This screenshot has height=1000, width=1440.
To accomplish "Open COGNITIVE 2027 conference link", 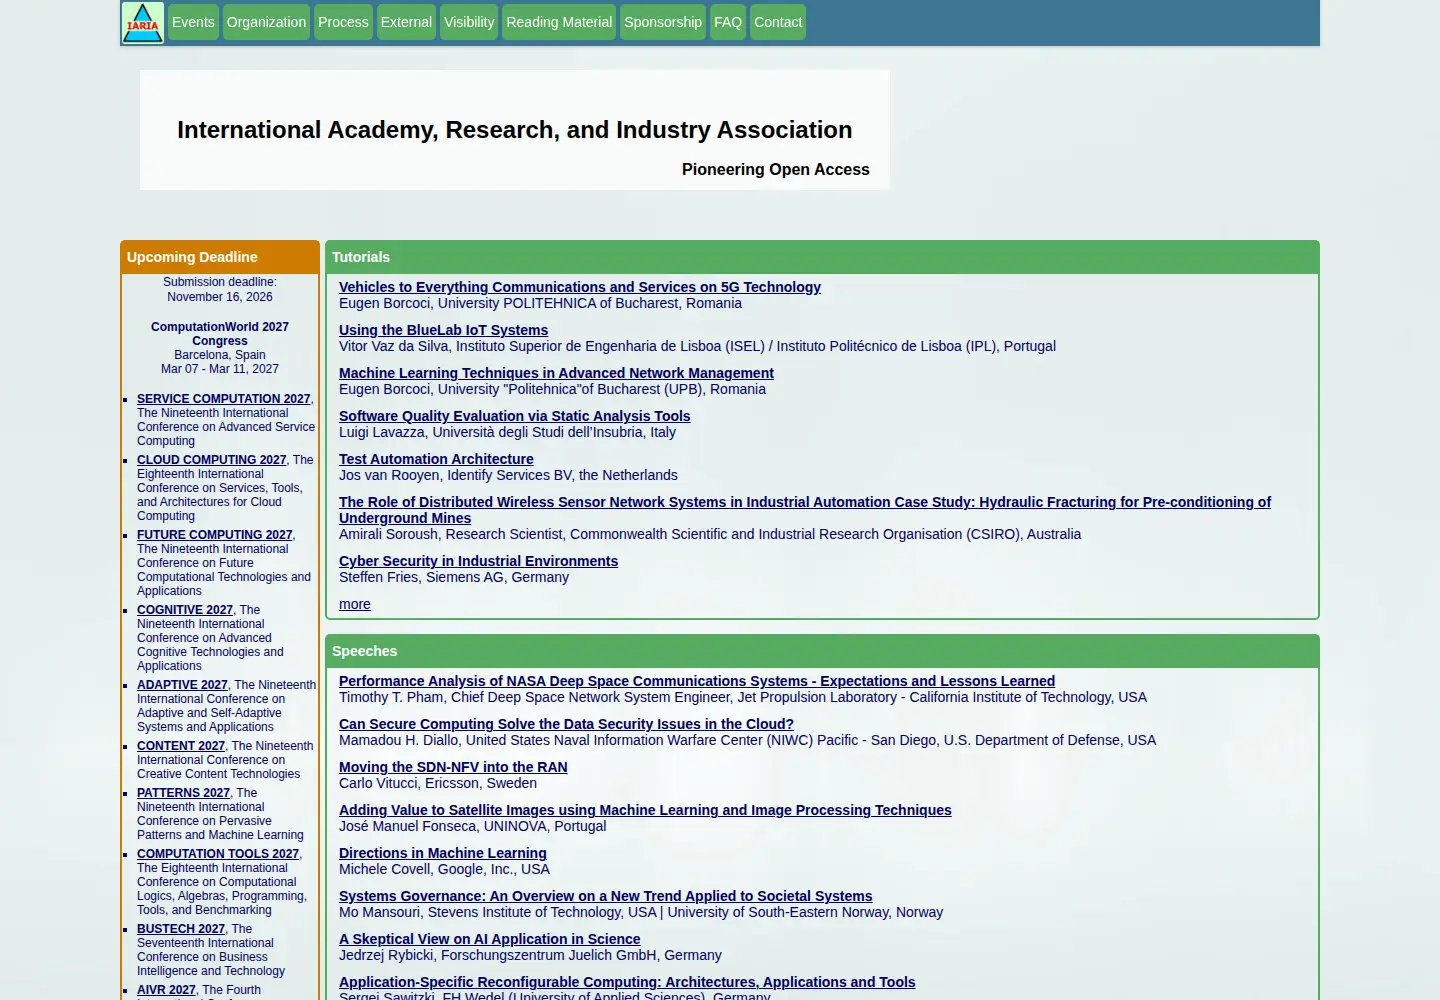I will pos(185,610).
